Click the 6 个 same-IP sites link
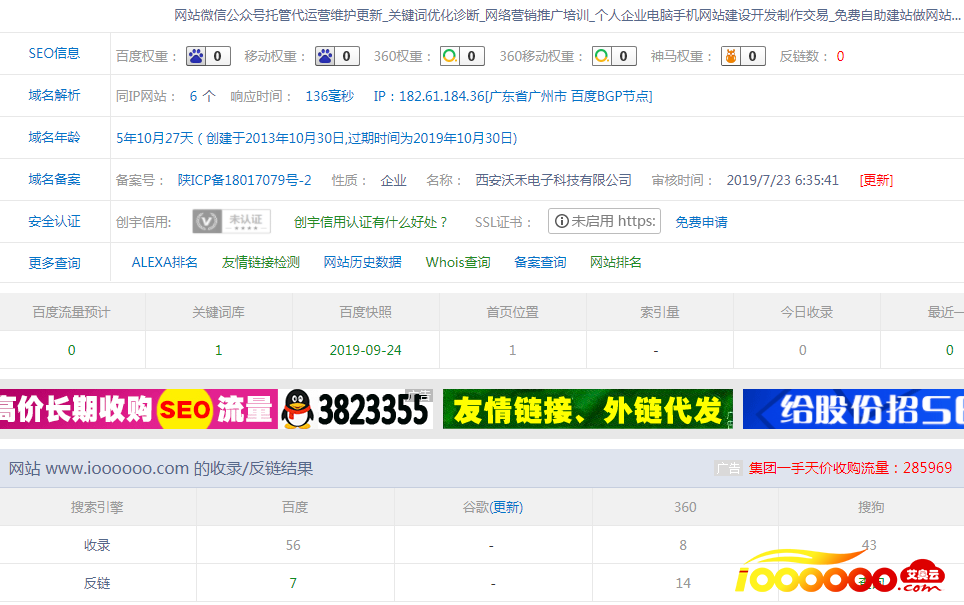 click(202, 96)
